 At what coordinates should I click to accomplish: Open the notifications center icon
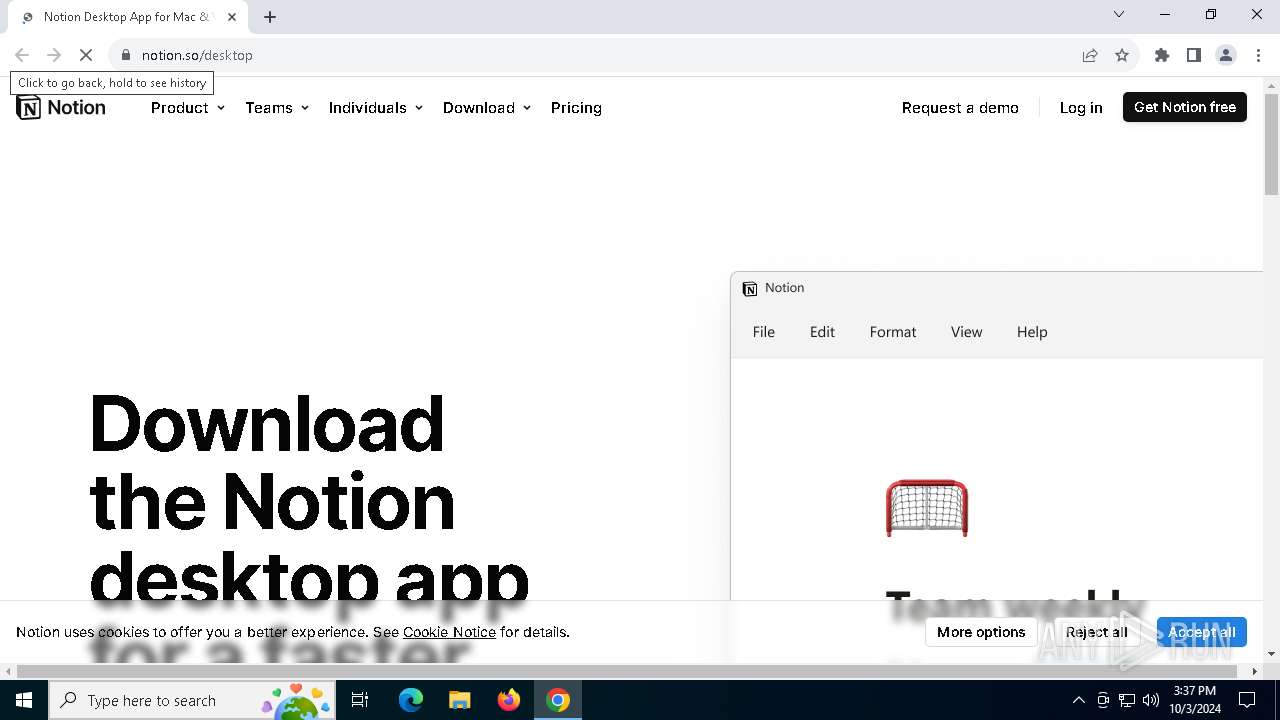click(1247, 700)
